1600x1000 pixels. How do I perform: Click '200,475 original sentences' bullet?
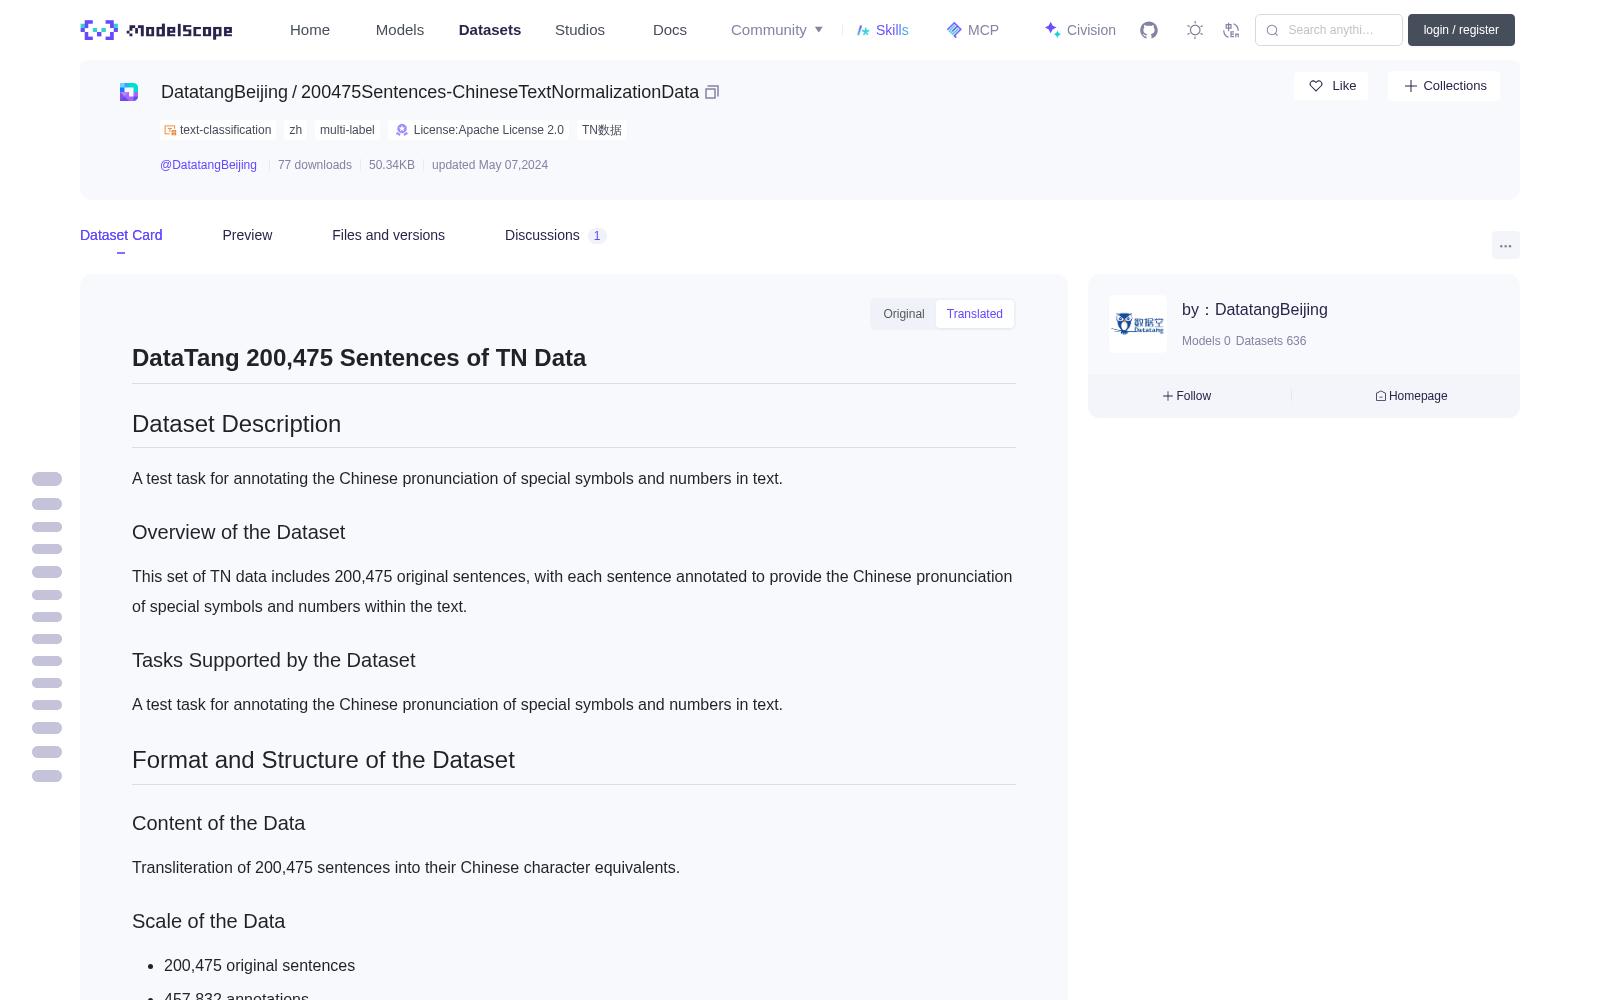(x=259, y=966)
